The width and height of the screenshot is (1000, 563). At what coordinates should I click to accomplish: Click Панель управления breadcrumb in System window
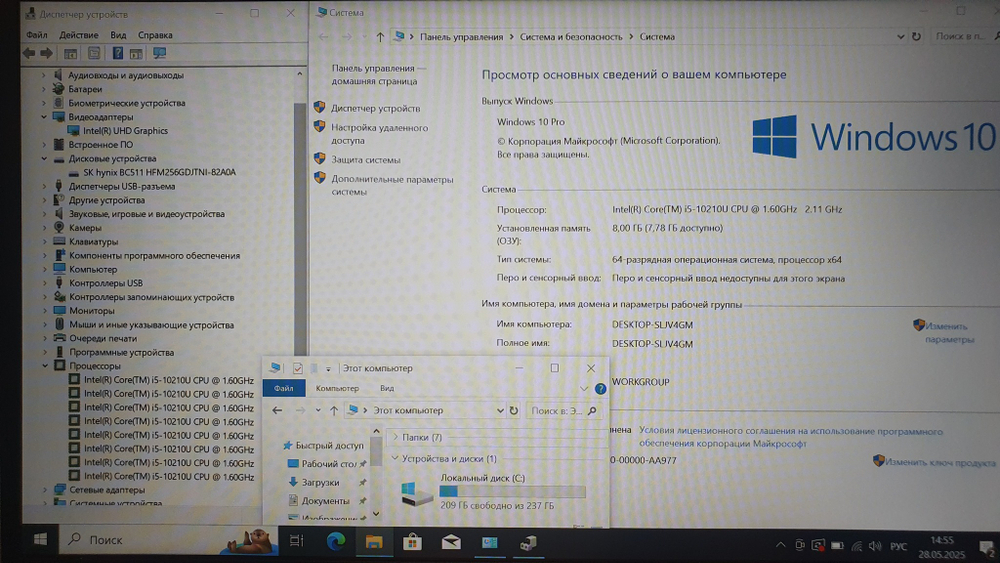point(461,37)
